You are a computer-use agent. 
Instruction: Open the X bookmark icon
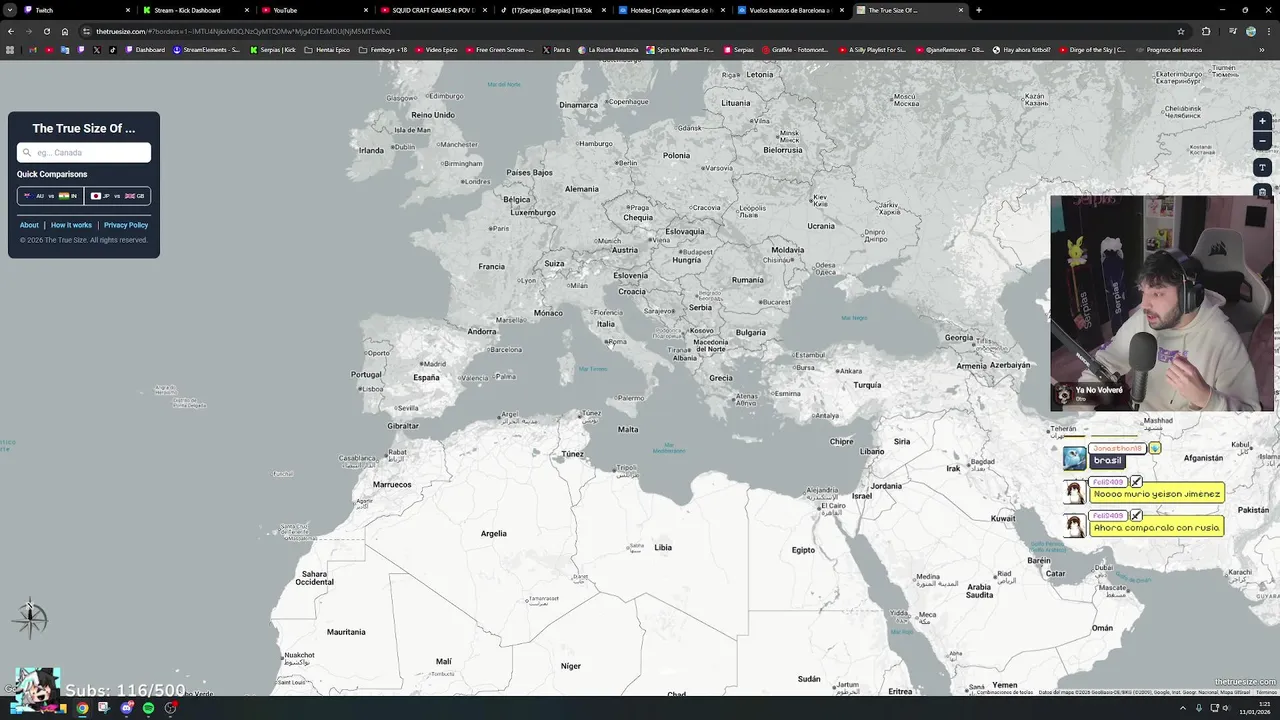(x=97, y=50)
